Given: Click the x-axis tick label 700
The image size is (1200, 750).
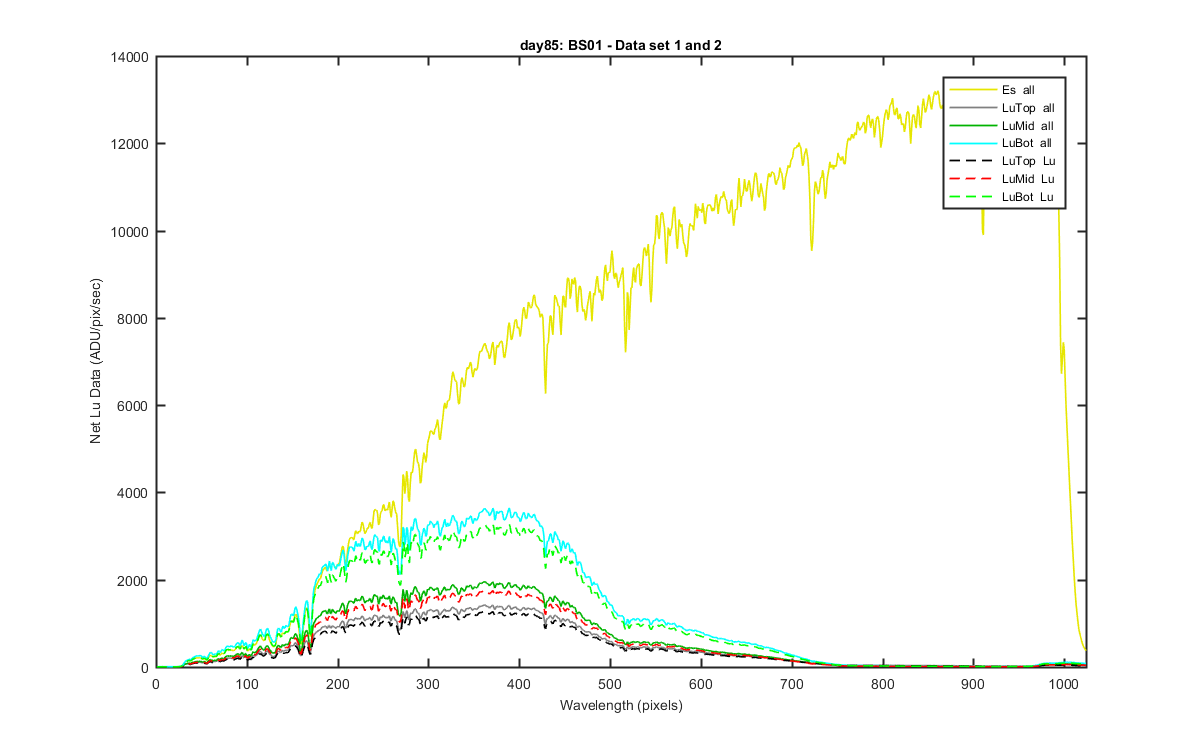Looking at the screenshot, I should (x=791, y=685).
